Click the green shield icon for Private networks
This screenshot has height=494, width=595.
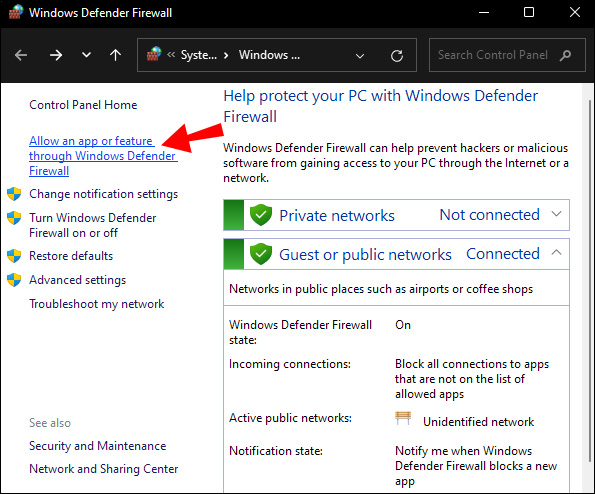[x=261, y=215]
